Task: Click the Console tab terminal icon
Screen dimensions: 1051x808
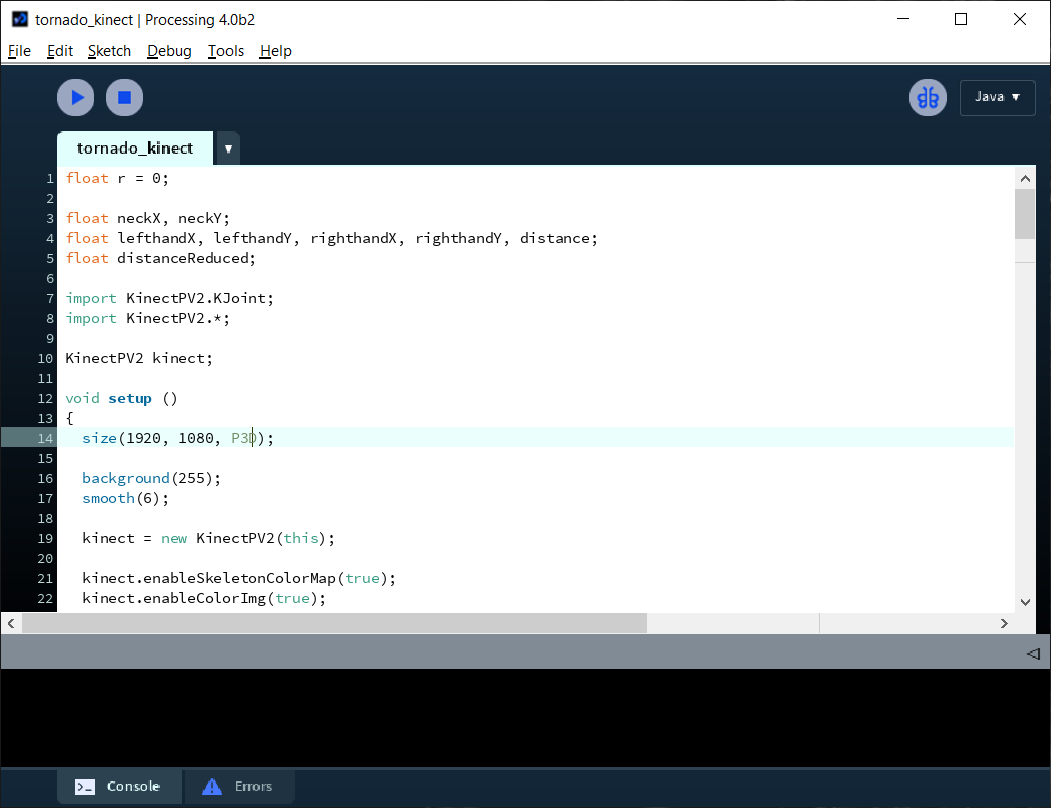Action: click(x=84, y=786)
